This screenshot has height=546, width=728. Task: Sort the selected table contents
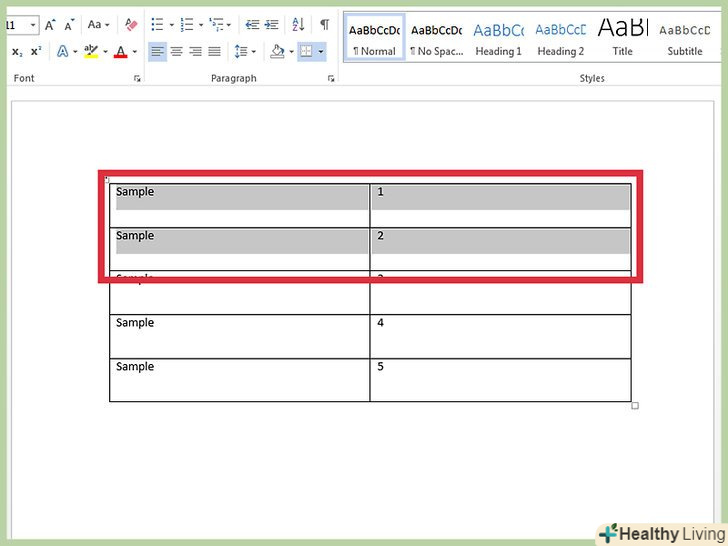pos(298,25)
